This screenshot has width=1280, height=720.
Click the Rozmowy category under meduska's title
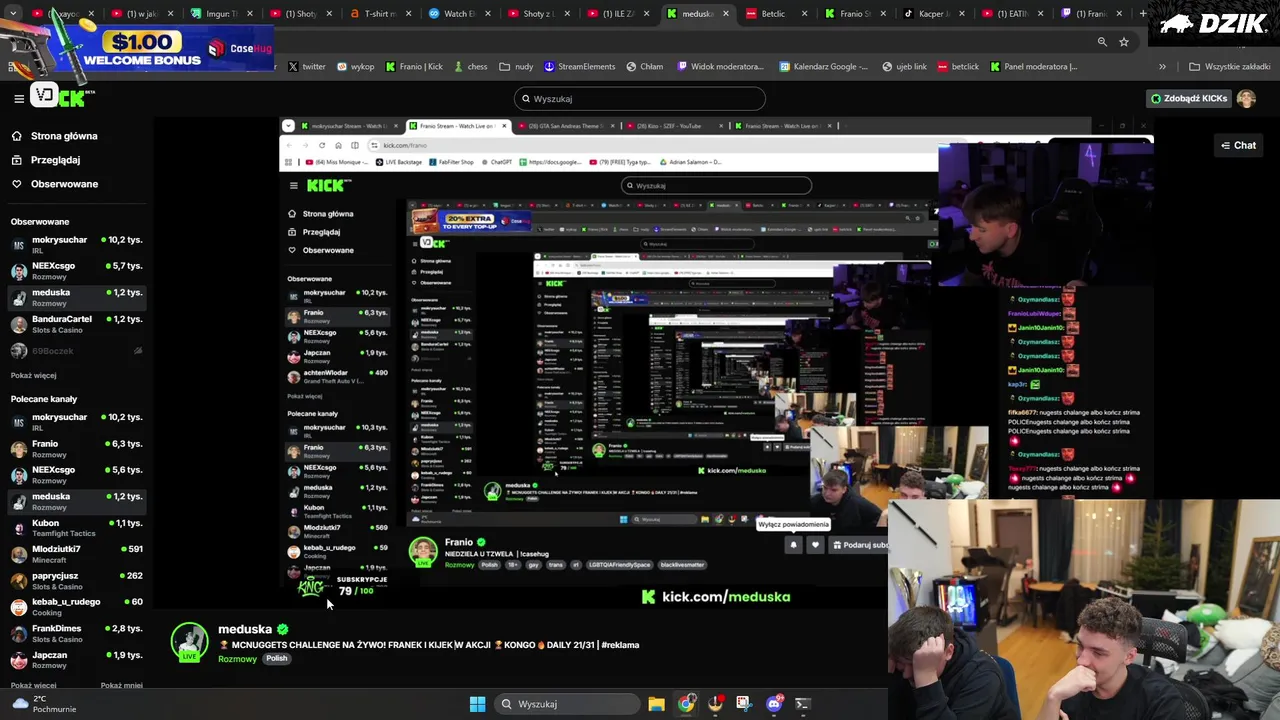click(237, 659)
